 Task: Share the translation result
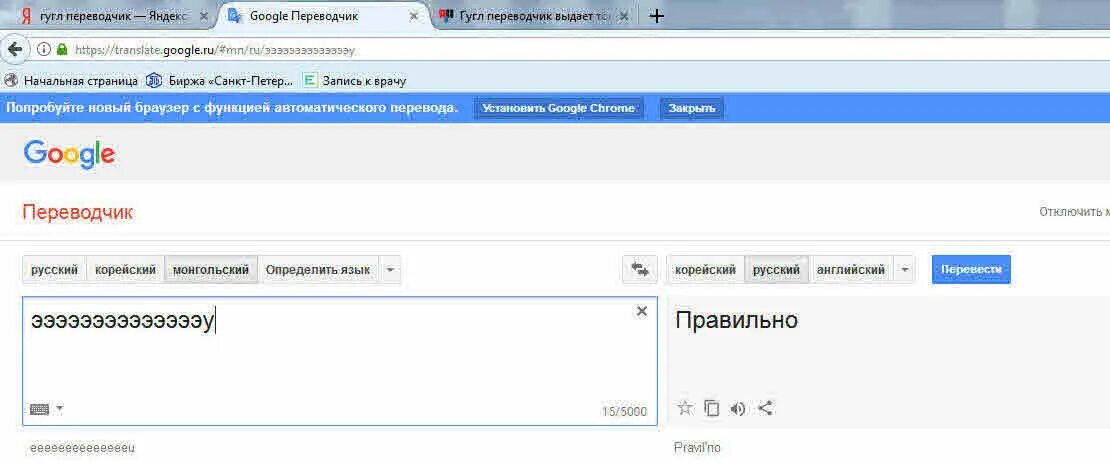(765, 408)
